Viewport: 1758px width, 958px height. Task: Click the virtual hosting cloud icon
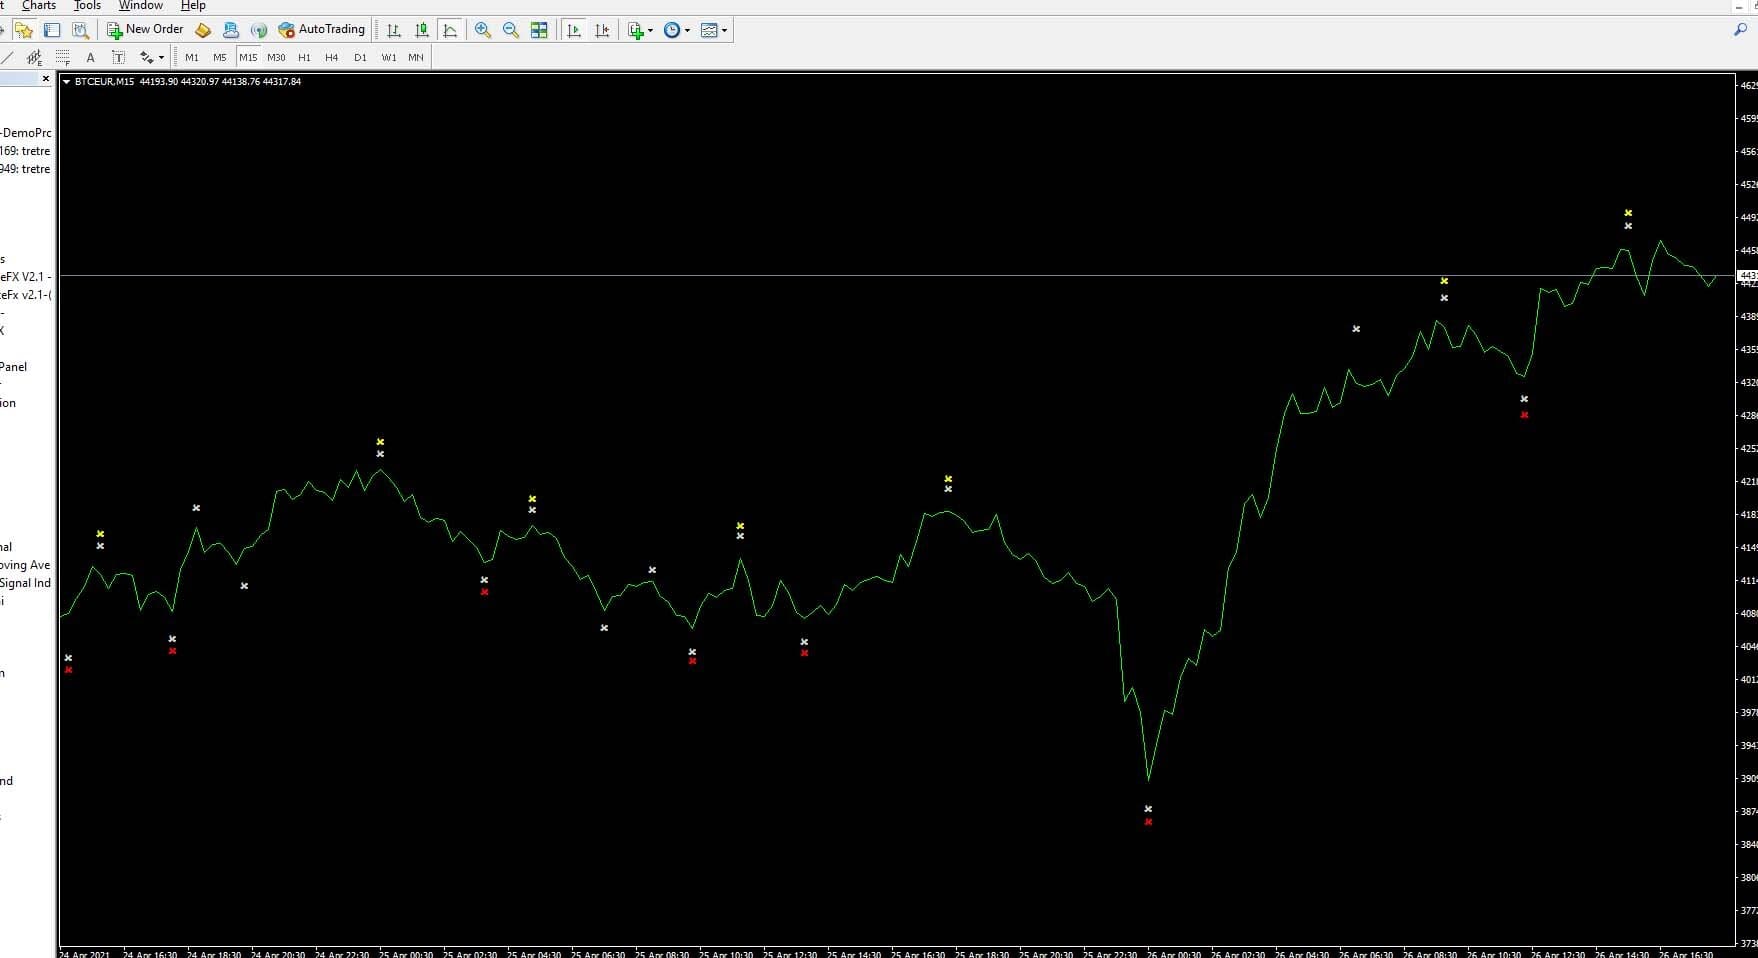[x=231, y=30]
